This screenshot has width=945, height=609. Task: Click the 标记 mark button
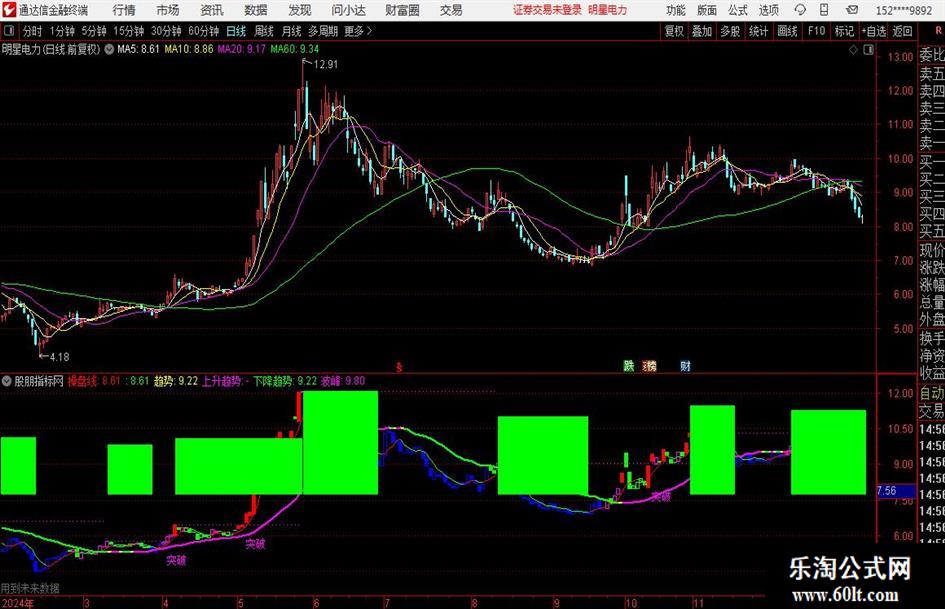(844, 31)
